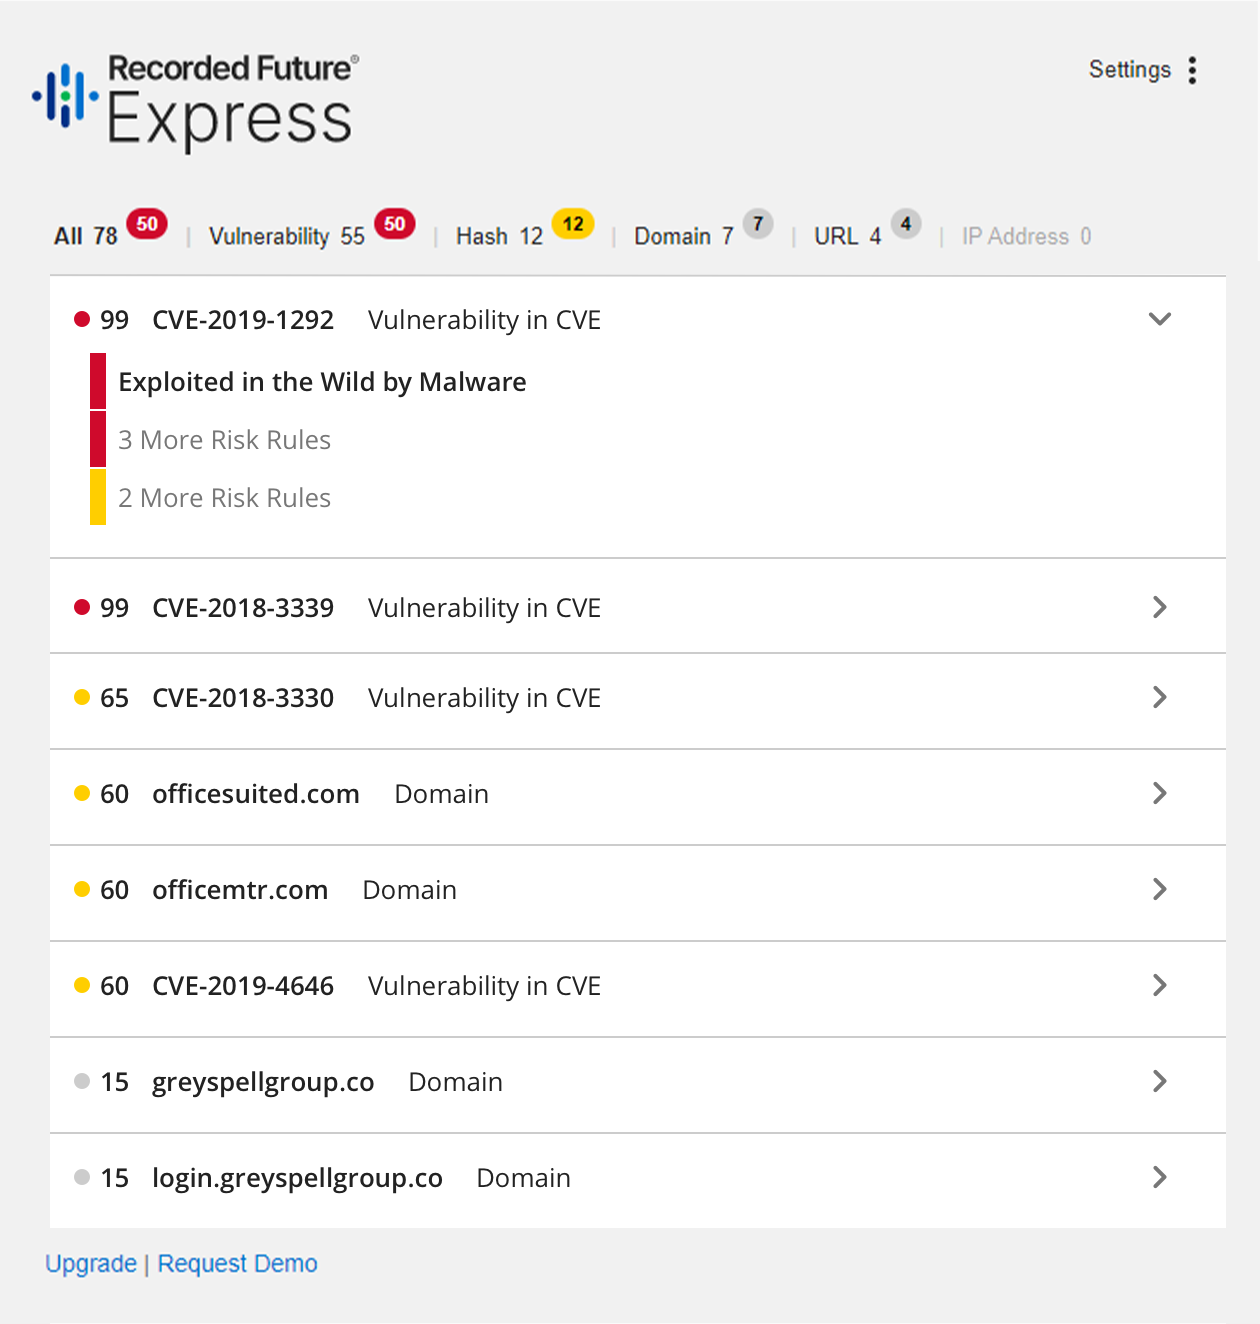Click the gray 4 badge beside URL

point(906,223)
